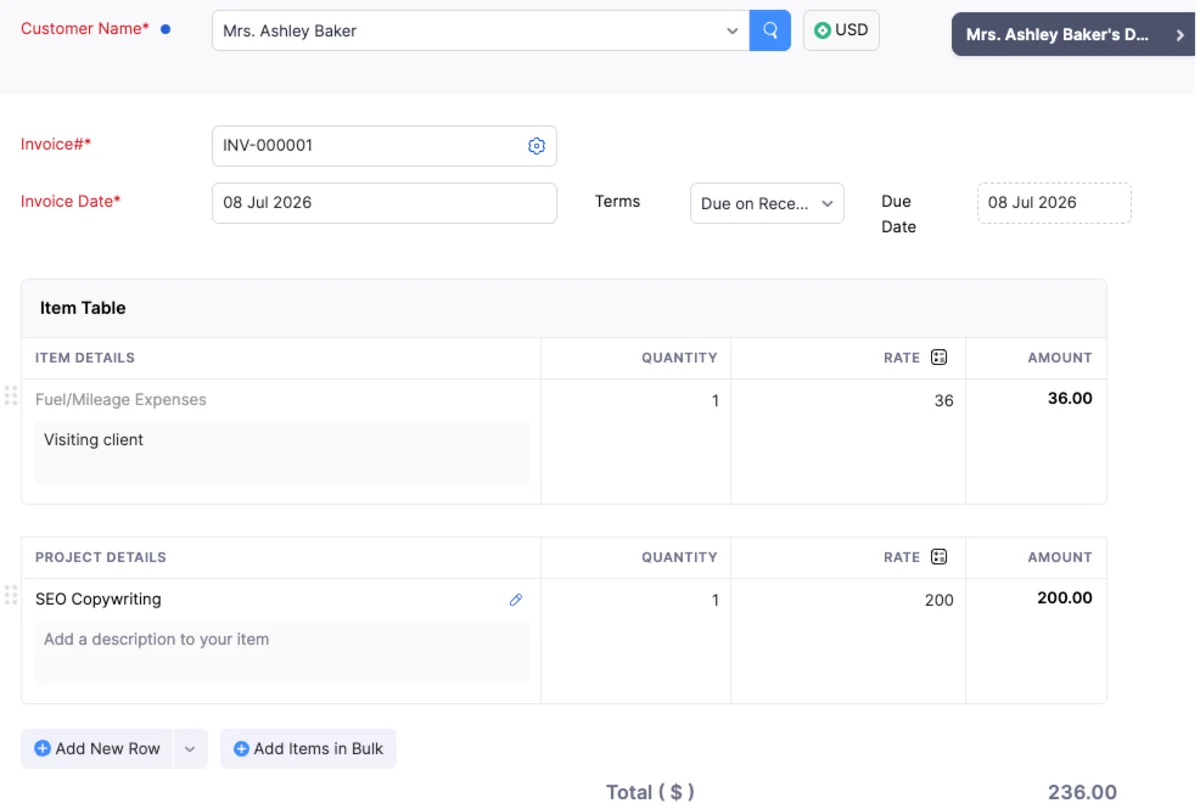
Task: Click Add Items in Bulk button
Action: (308, 748)
